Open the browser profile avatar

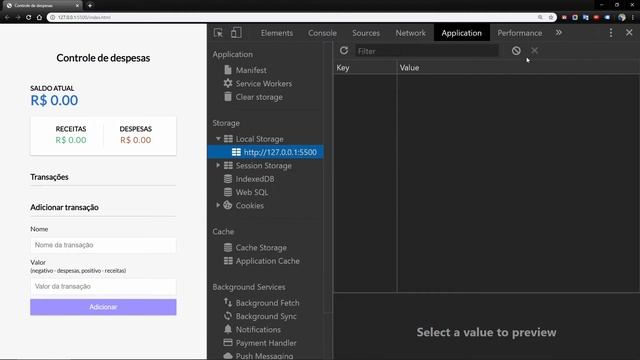point(622,18)
